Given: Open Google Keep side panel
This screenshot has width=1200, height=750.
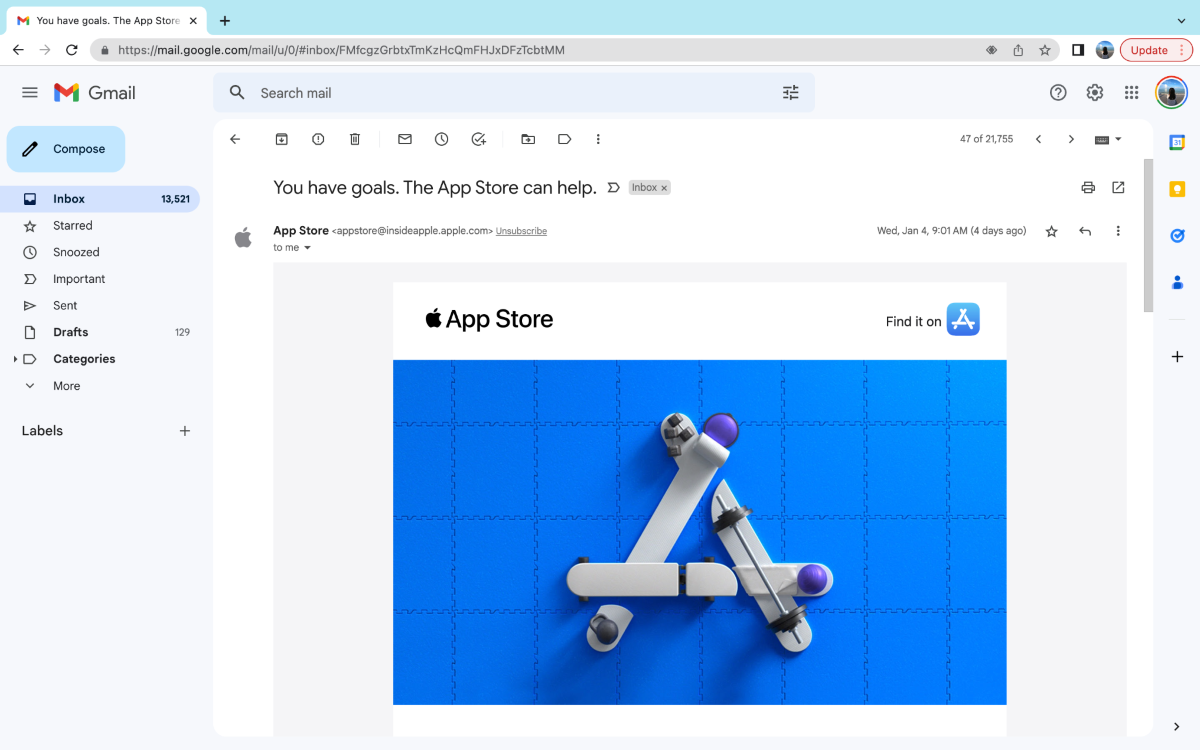Looking at the screenshot, I should 1177,189.
